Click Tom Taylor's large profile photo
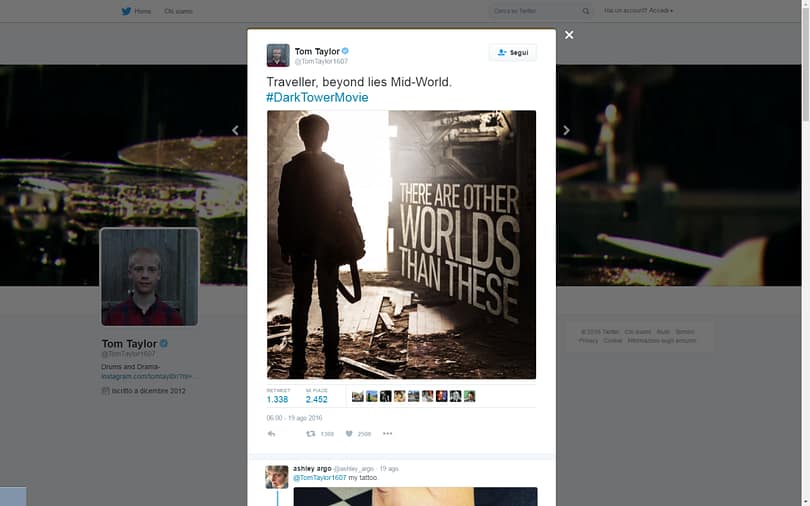Screen dimensions: 810x506 tap(149, 277)
